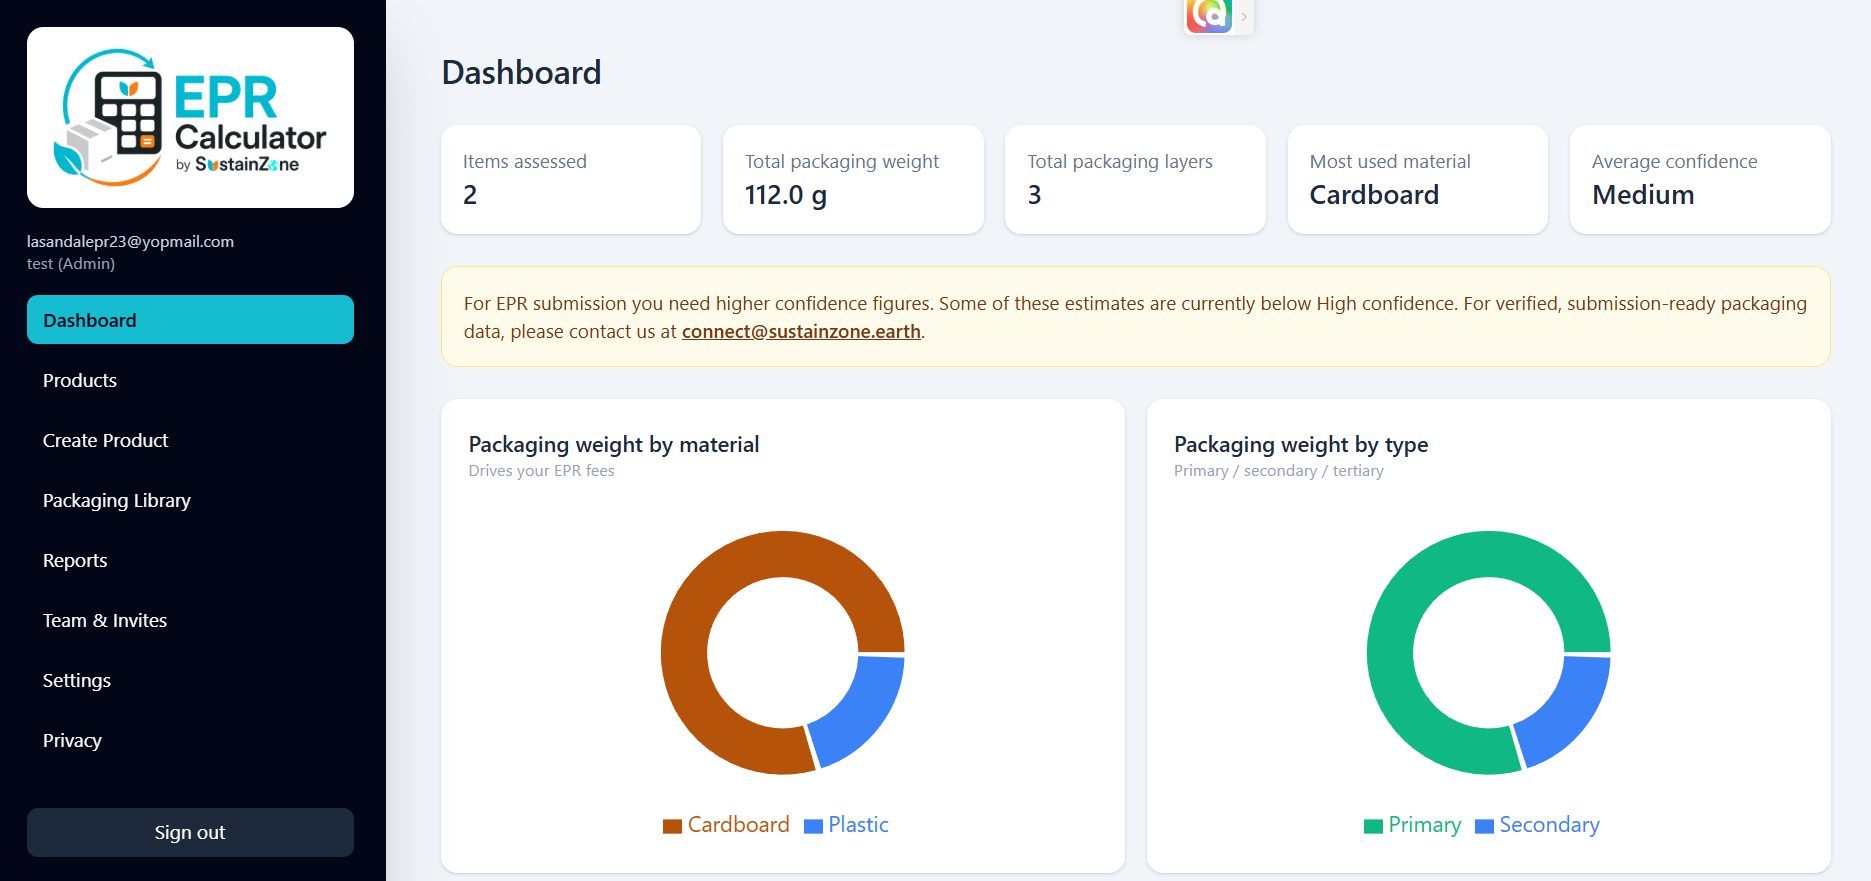Go to Products page
This screenshot has height=881, width=1871.
[190, 380]
